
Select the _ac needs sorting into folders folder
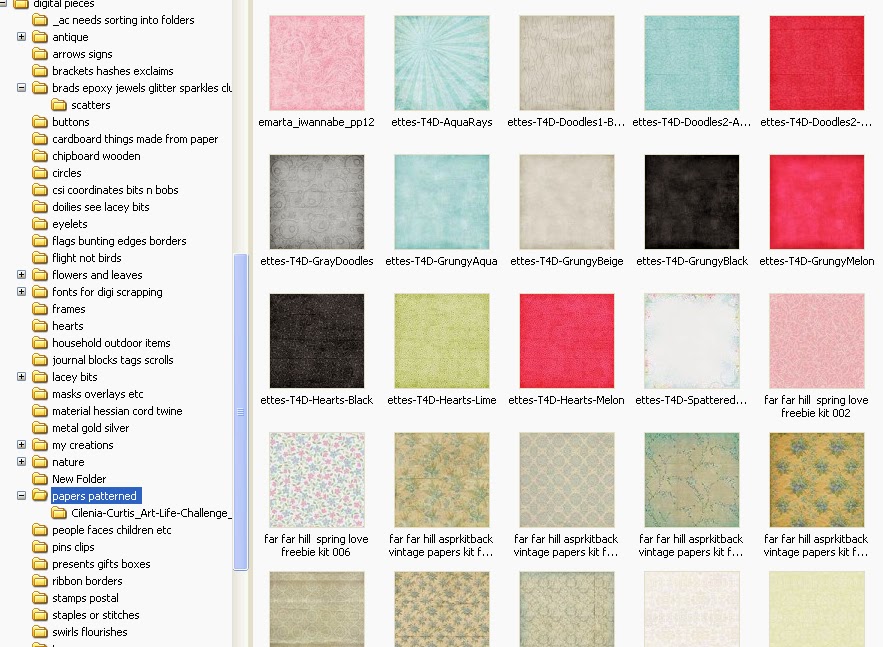pos(123,20)
